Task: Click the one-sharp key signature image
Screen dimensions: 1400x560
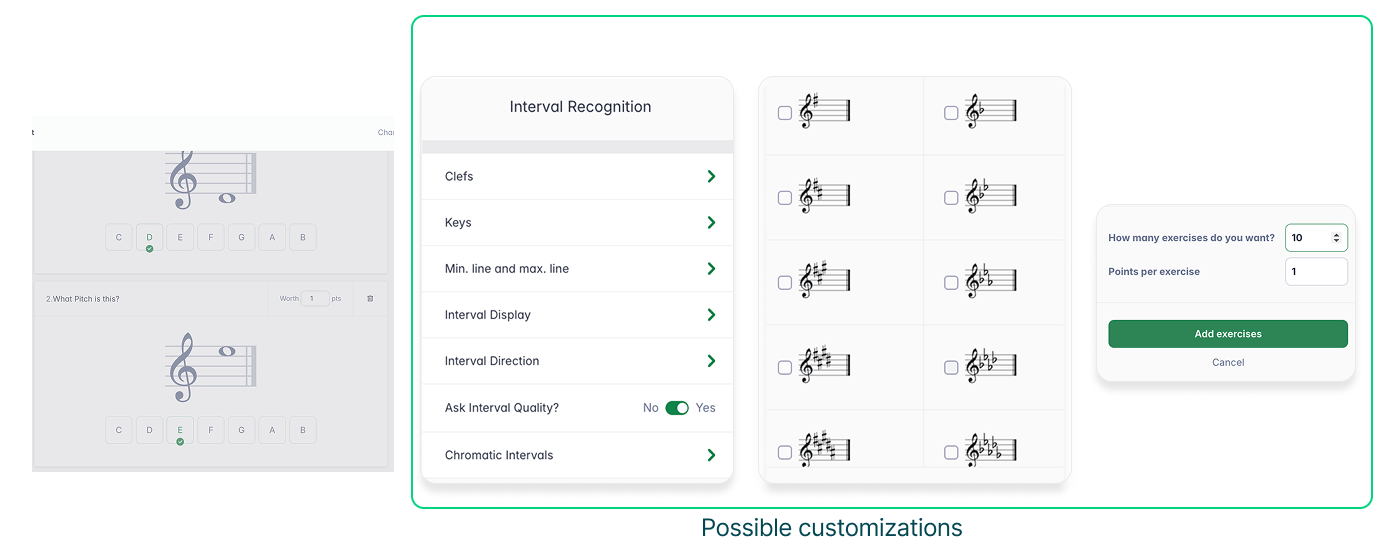Action: [x=824, y=112]
